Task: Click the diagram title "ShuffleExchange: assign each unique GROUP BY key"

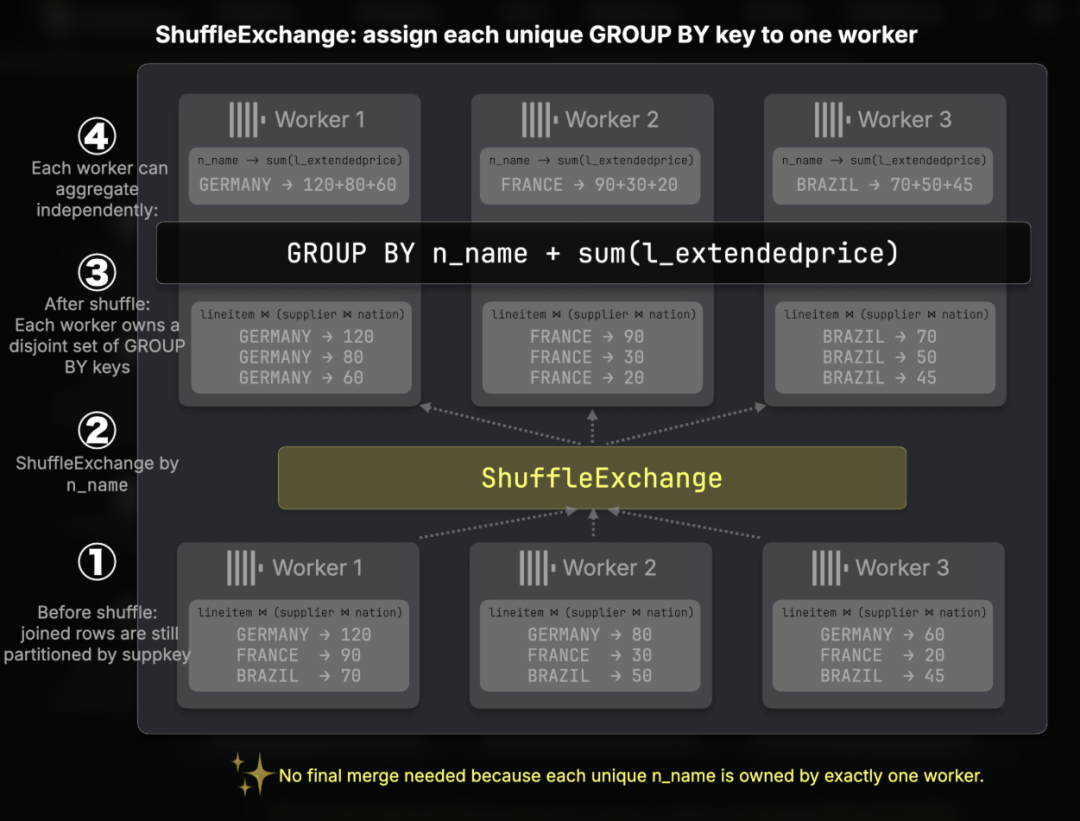Action: click(x=536, y=34)
